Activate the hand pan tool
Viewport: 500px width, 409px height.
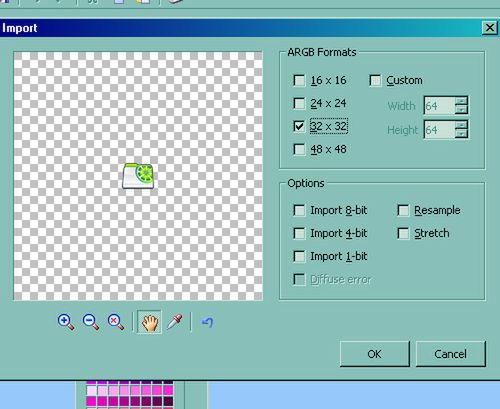pyautogui.click(x=149, y=322)
